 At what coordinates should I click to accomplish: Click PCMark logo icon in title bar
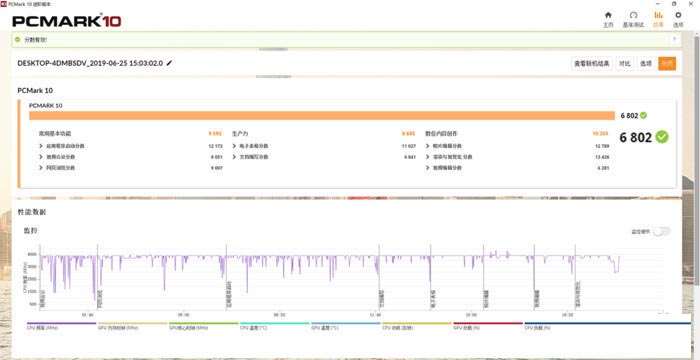[x=4, y=4]
